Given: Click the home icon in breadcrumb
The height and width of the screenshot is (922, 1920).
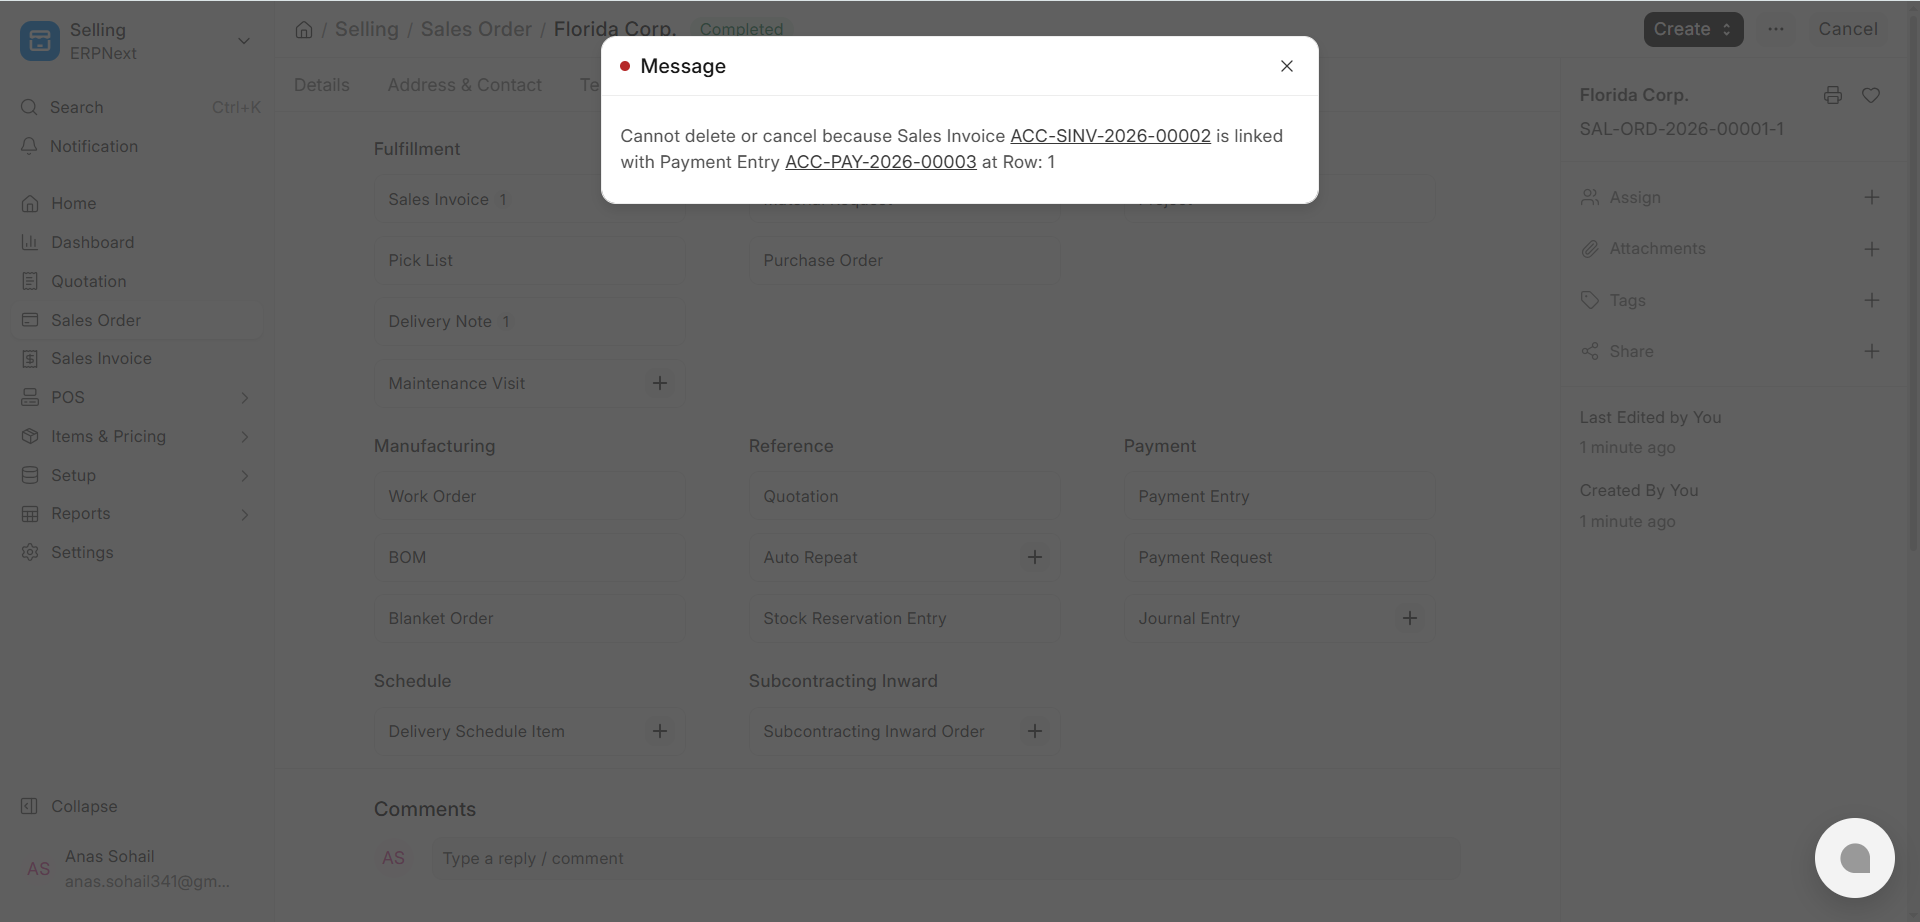Looking at the screenshot, I should click(x=304, y=30).
